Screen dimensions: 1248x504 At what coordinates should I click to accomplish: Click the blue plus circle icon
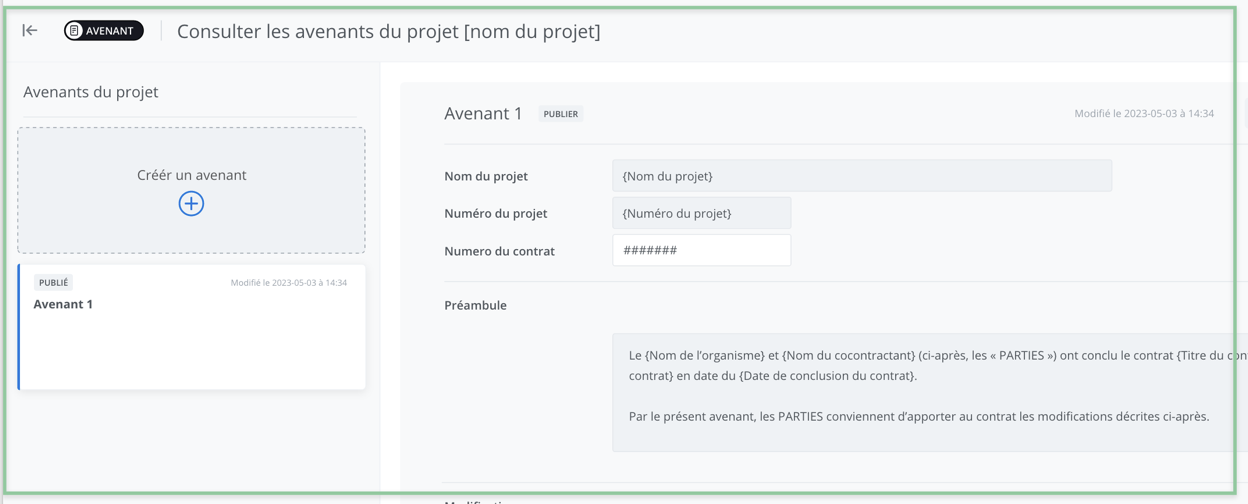(x=191, y=204)
